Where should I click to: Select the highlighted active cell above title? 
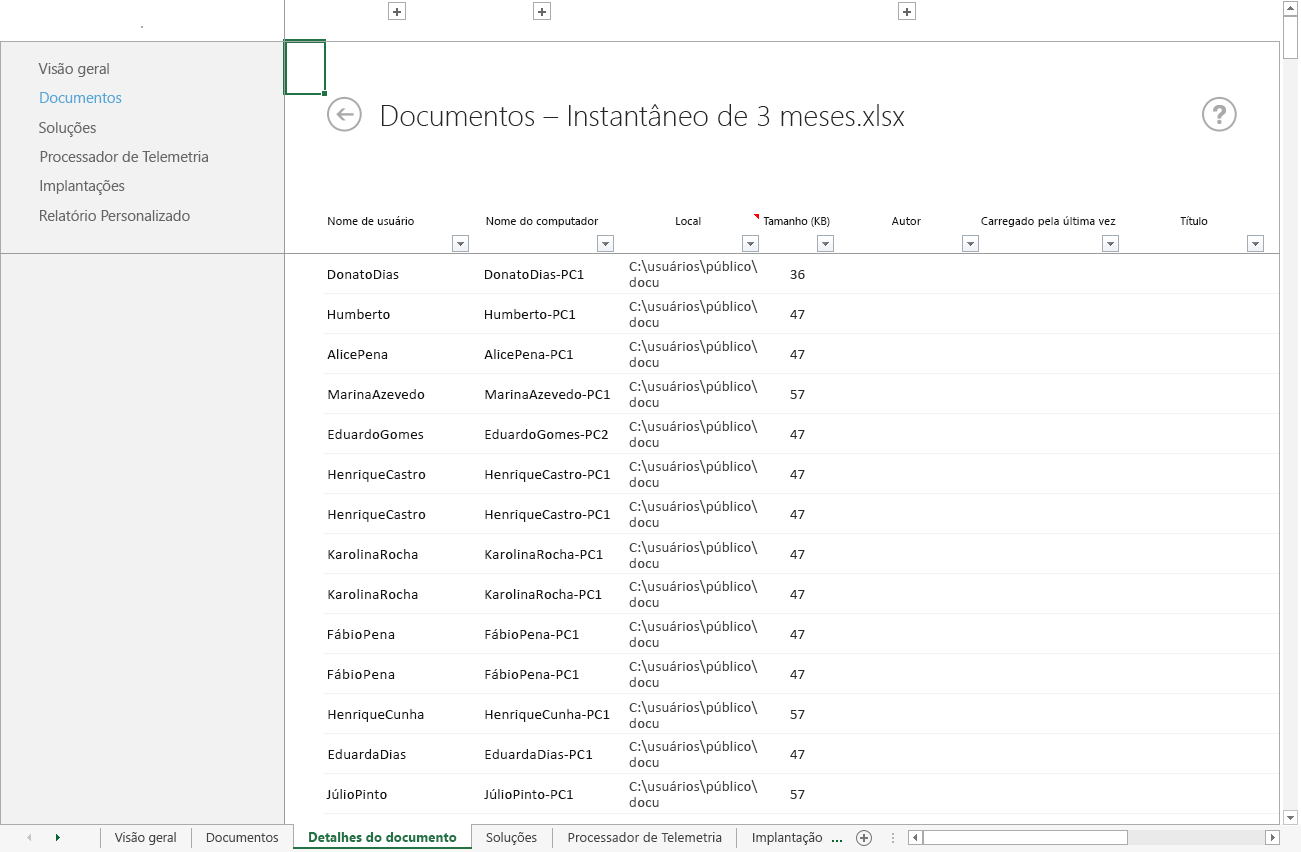305,68
